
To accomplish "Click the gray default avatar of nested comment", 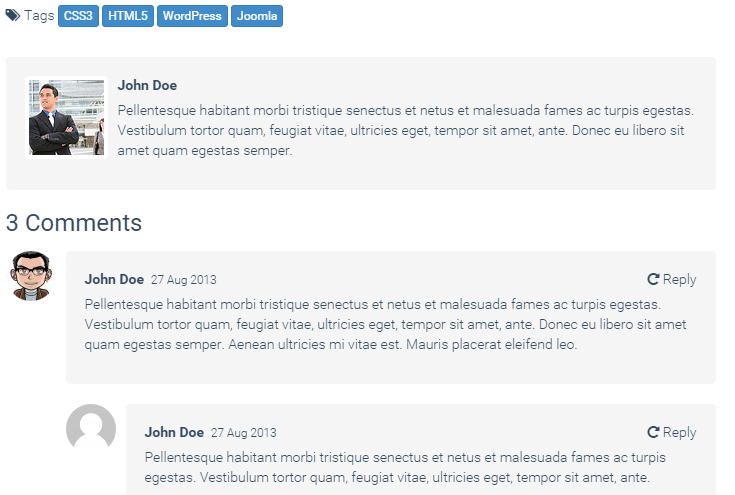I will [91, 429].
